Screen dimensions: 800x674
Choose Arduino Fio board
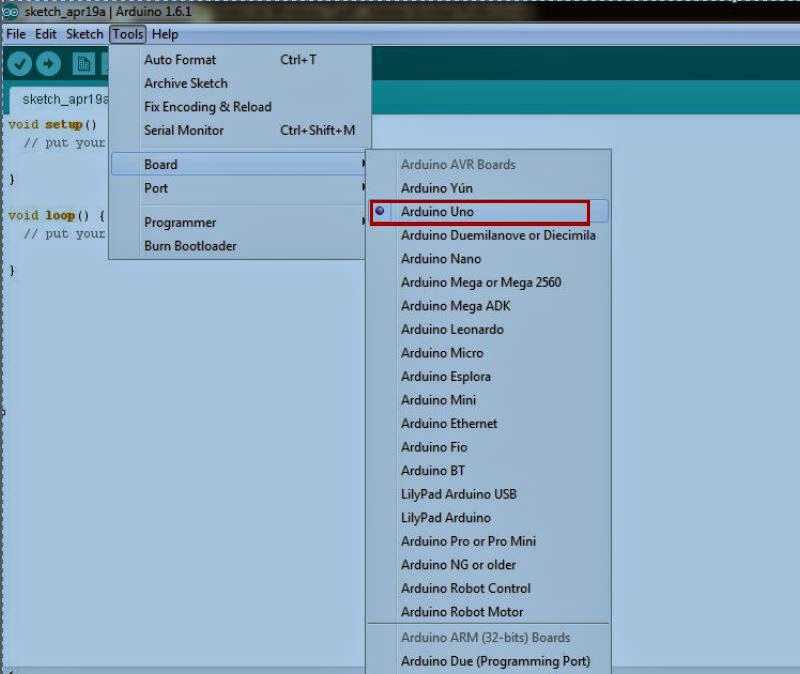point(489,447)
